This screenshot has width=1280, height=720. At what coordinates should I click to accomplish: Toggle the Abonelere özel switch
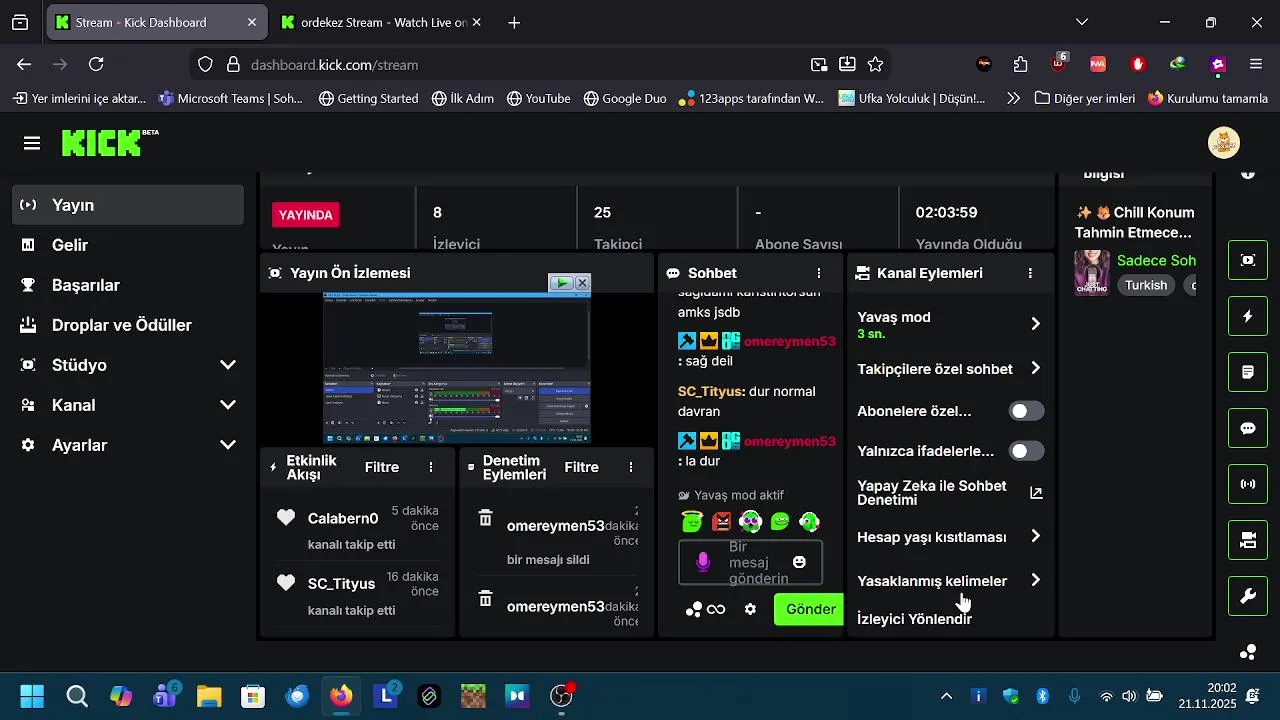1026,411
